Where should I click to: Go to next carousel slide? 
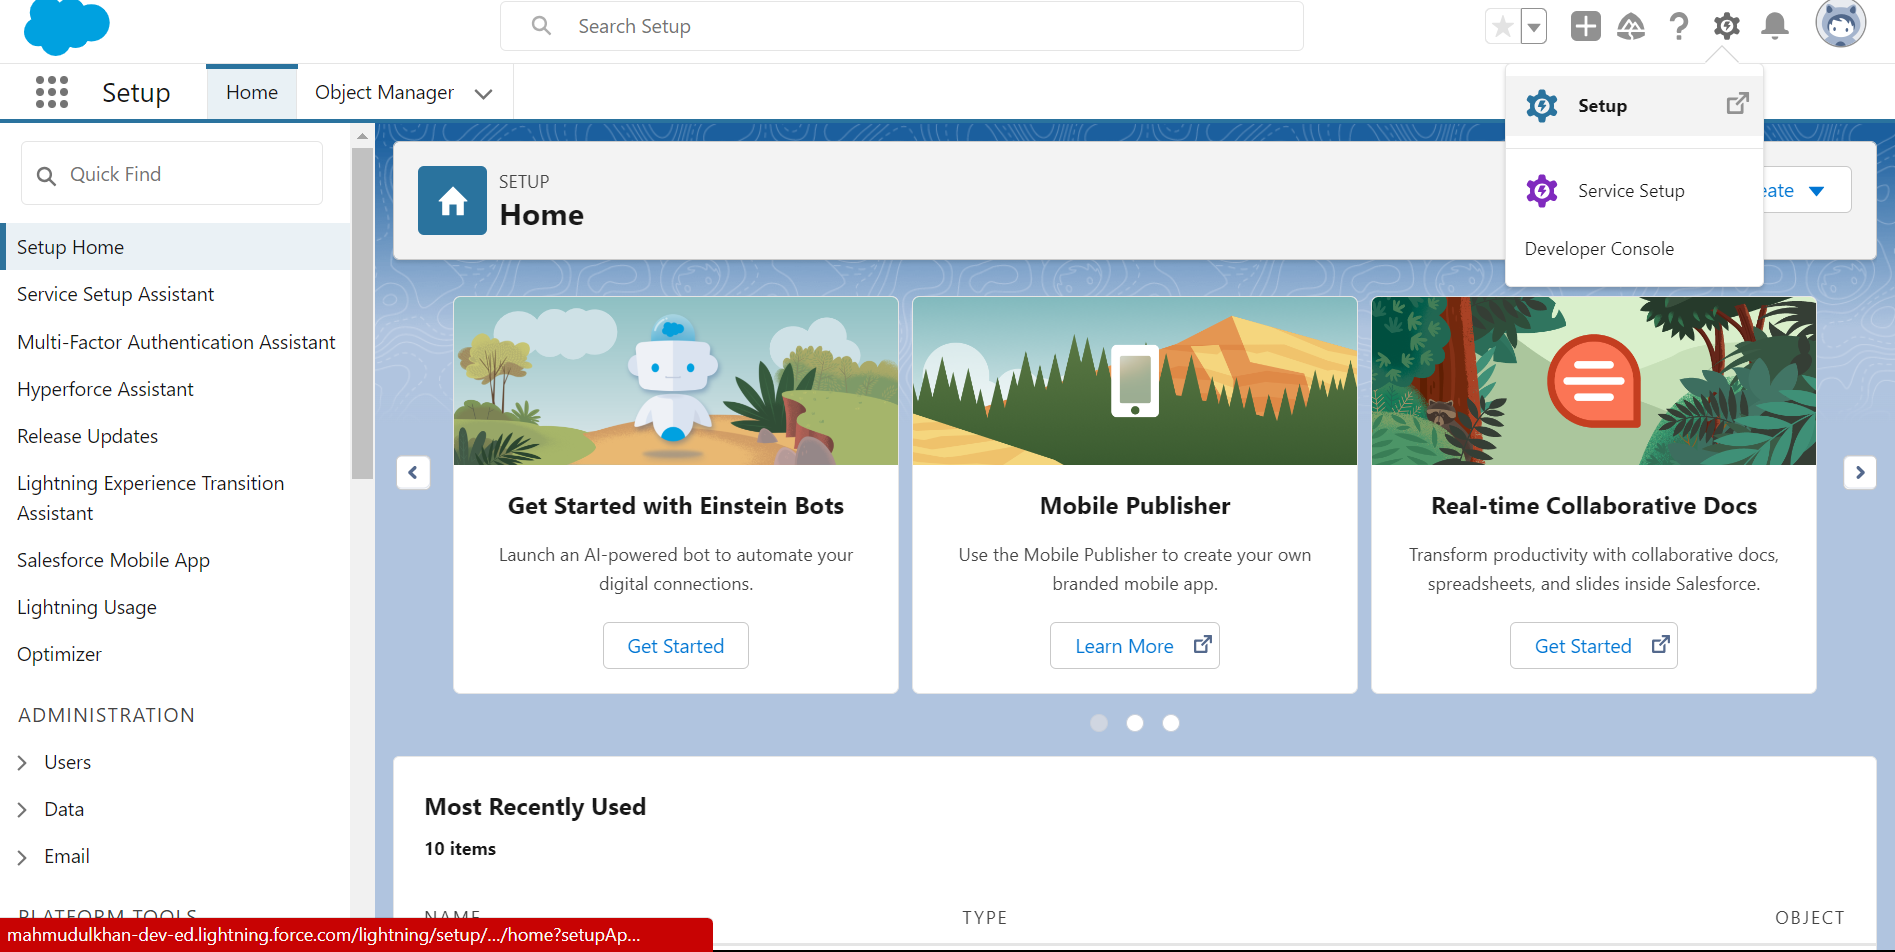(x=1860, y=472)
